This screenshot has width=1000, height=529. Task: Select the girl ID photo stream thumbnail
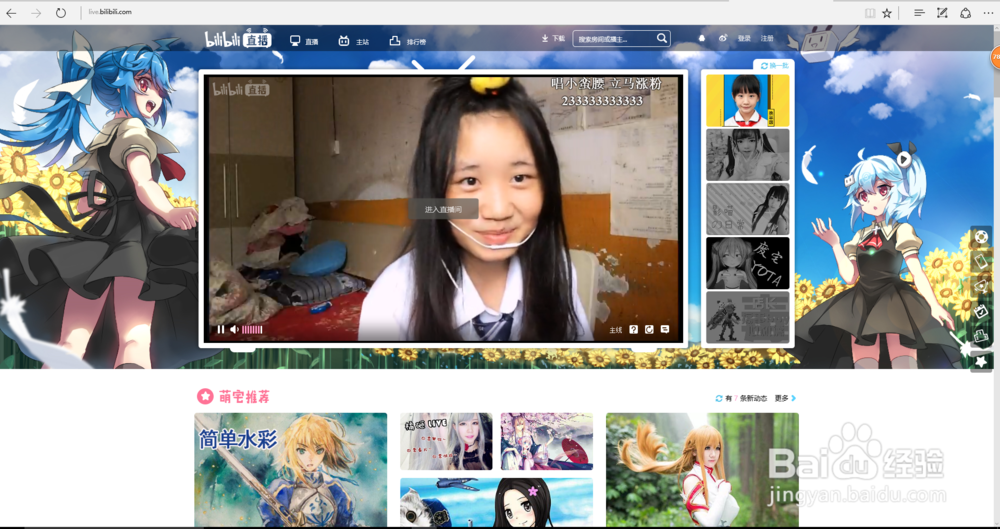[x=747, y=100]
